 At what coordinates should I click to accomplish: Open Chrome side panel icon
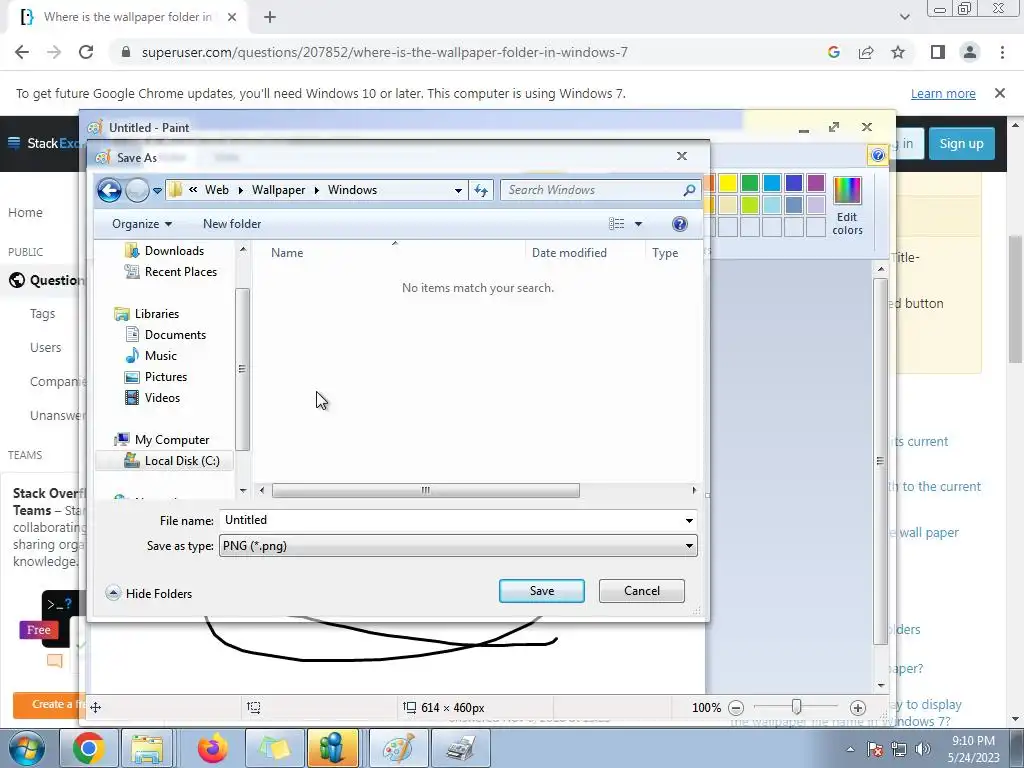pyautogui.click(x=938, y=52)
